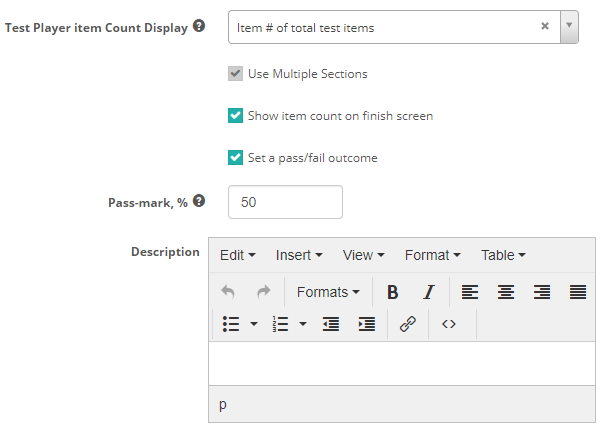Uncheck Show item count on finish screen
This screenshot has height=428, width=600.
pyautogui.click(x=236, y=116)
